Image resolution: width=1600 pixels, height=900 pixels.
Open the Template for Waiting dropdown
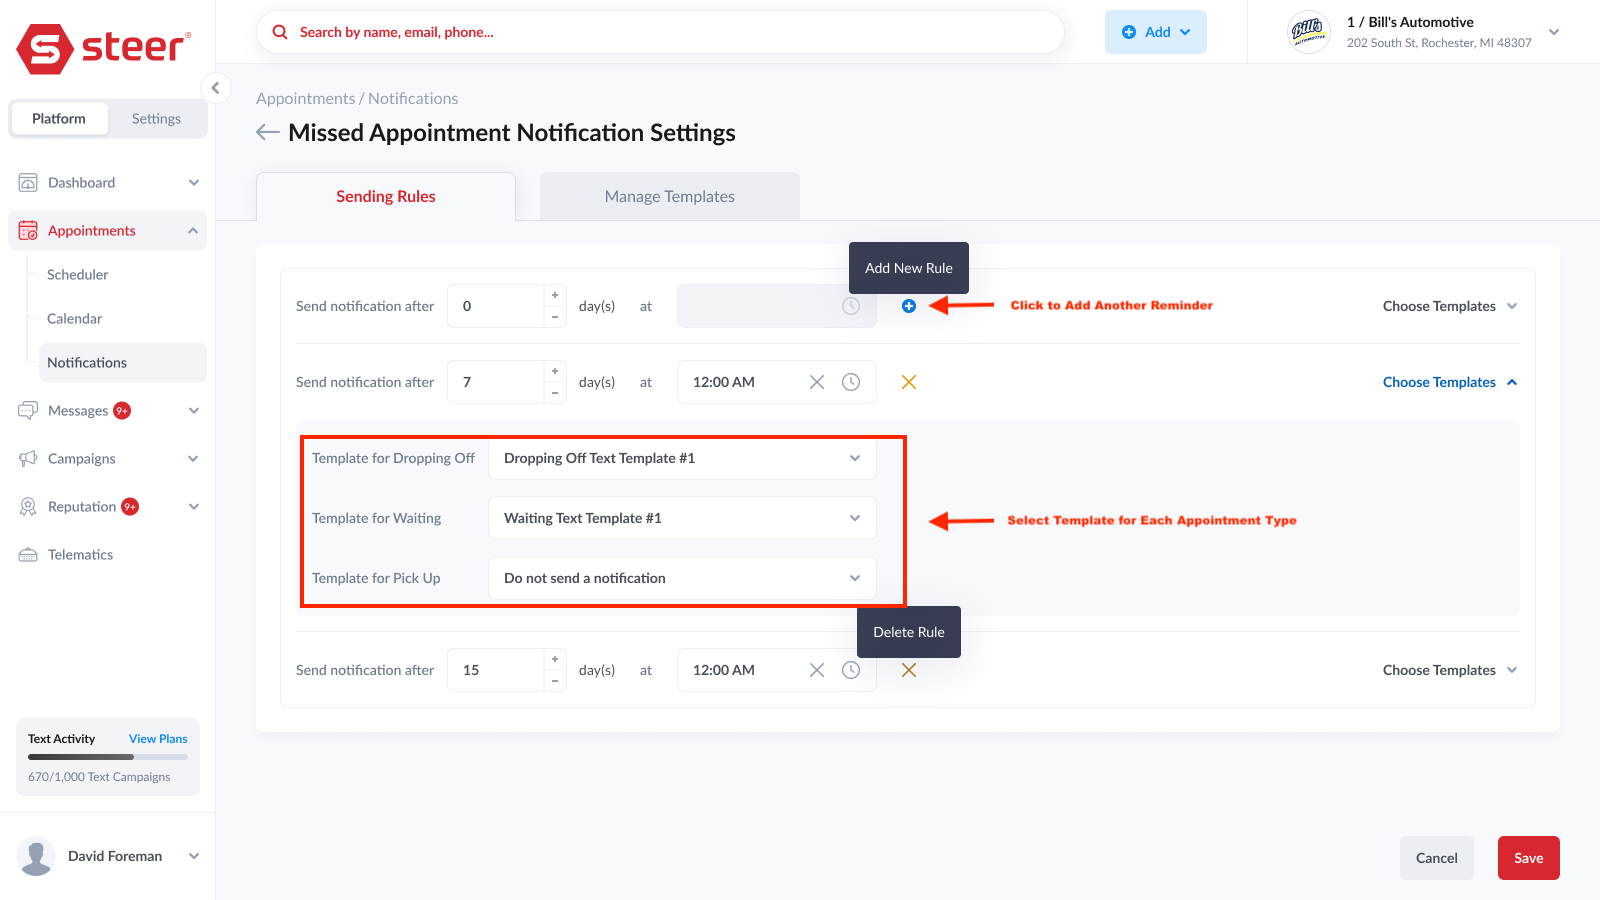click(x=680, y=518)
